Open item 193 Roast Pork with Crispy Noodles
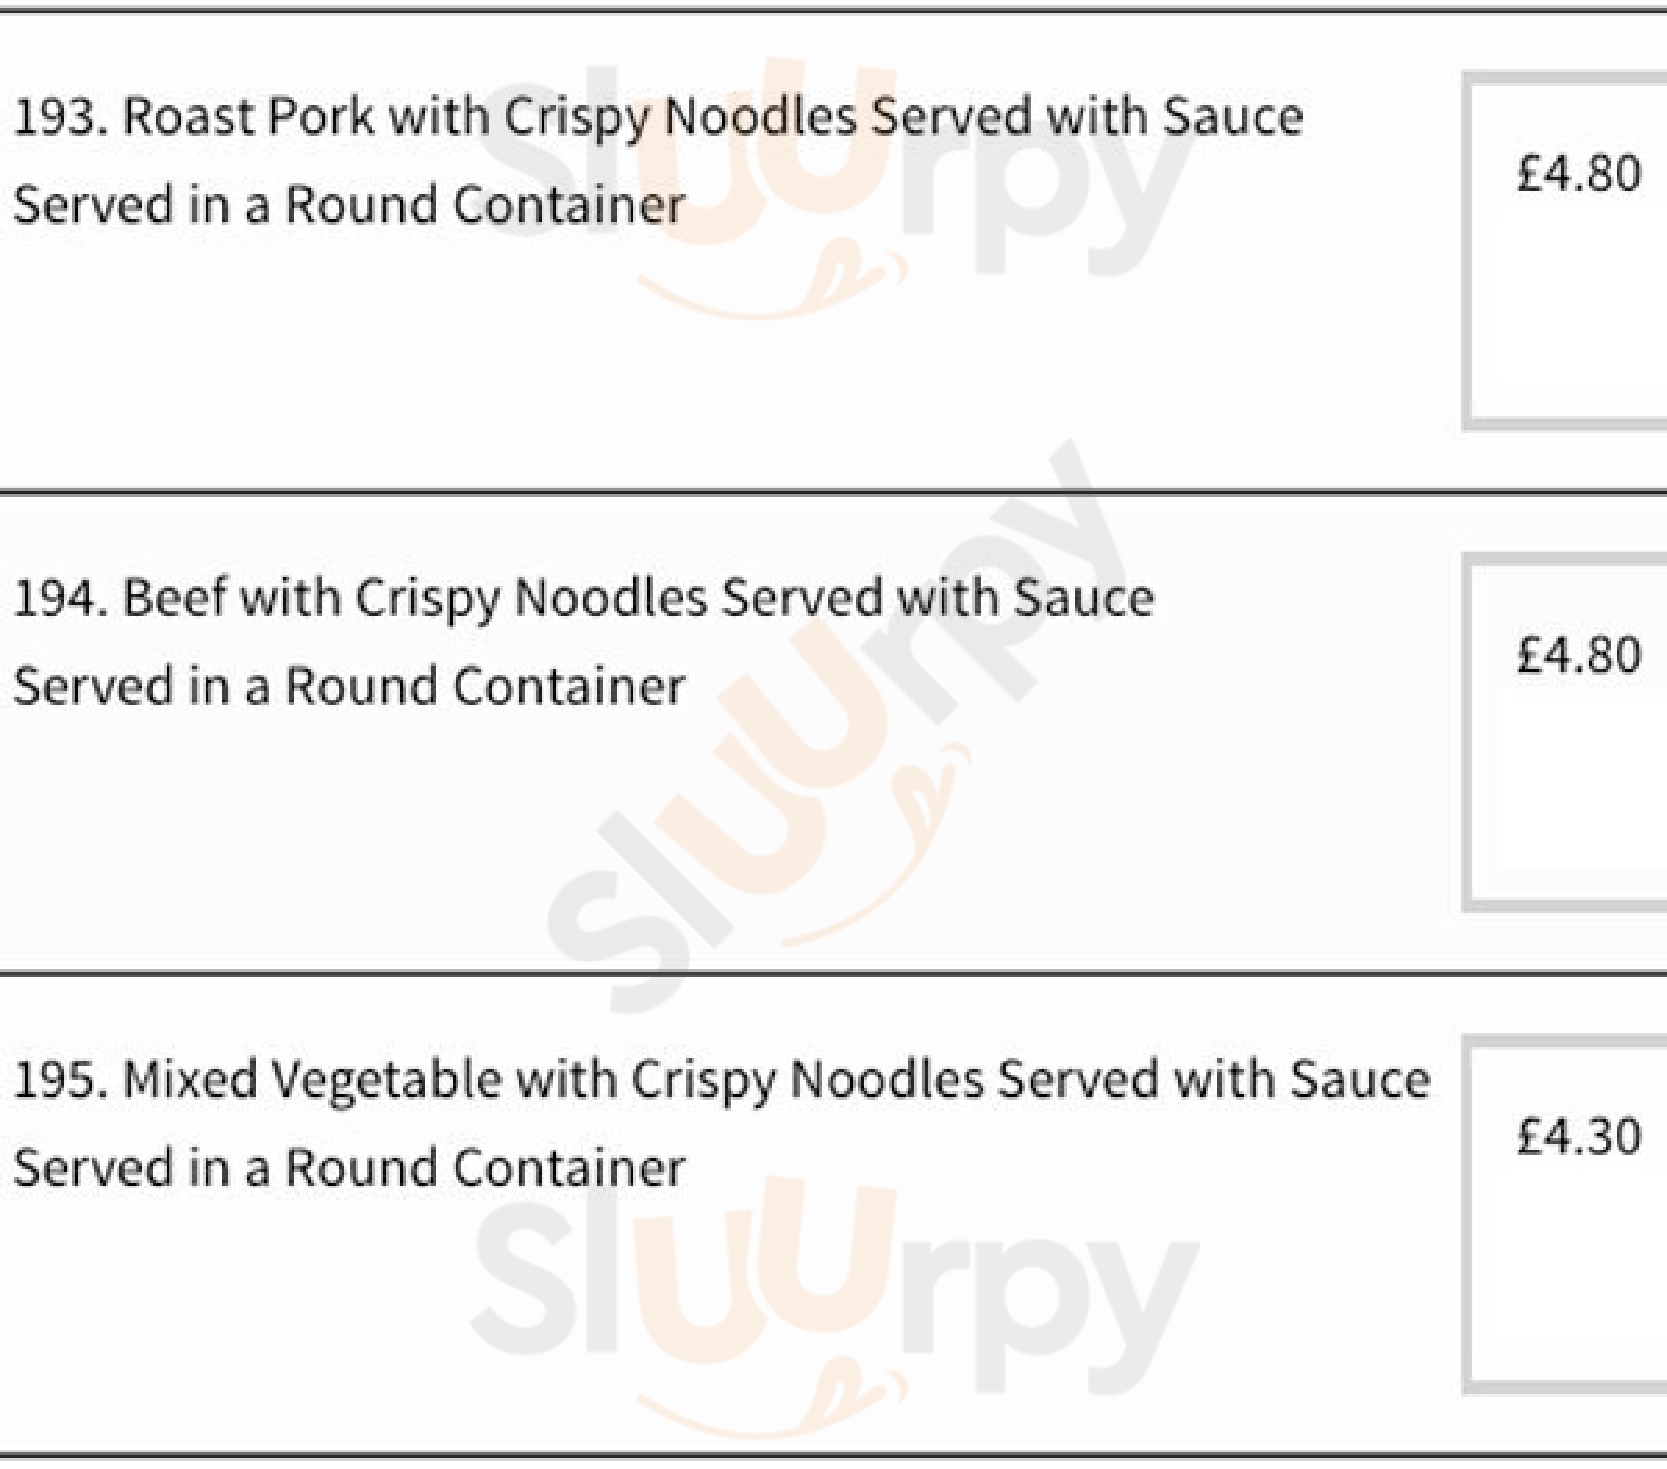Image resolution: width=1667 pixels, height=1469 pixels. pyautogui.click(x=657, y=117)
